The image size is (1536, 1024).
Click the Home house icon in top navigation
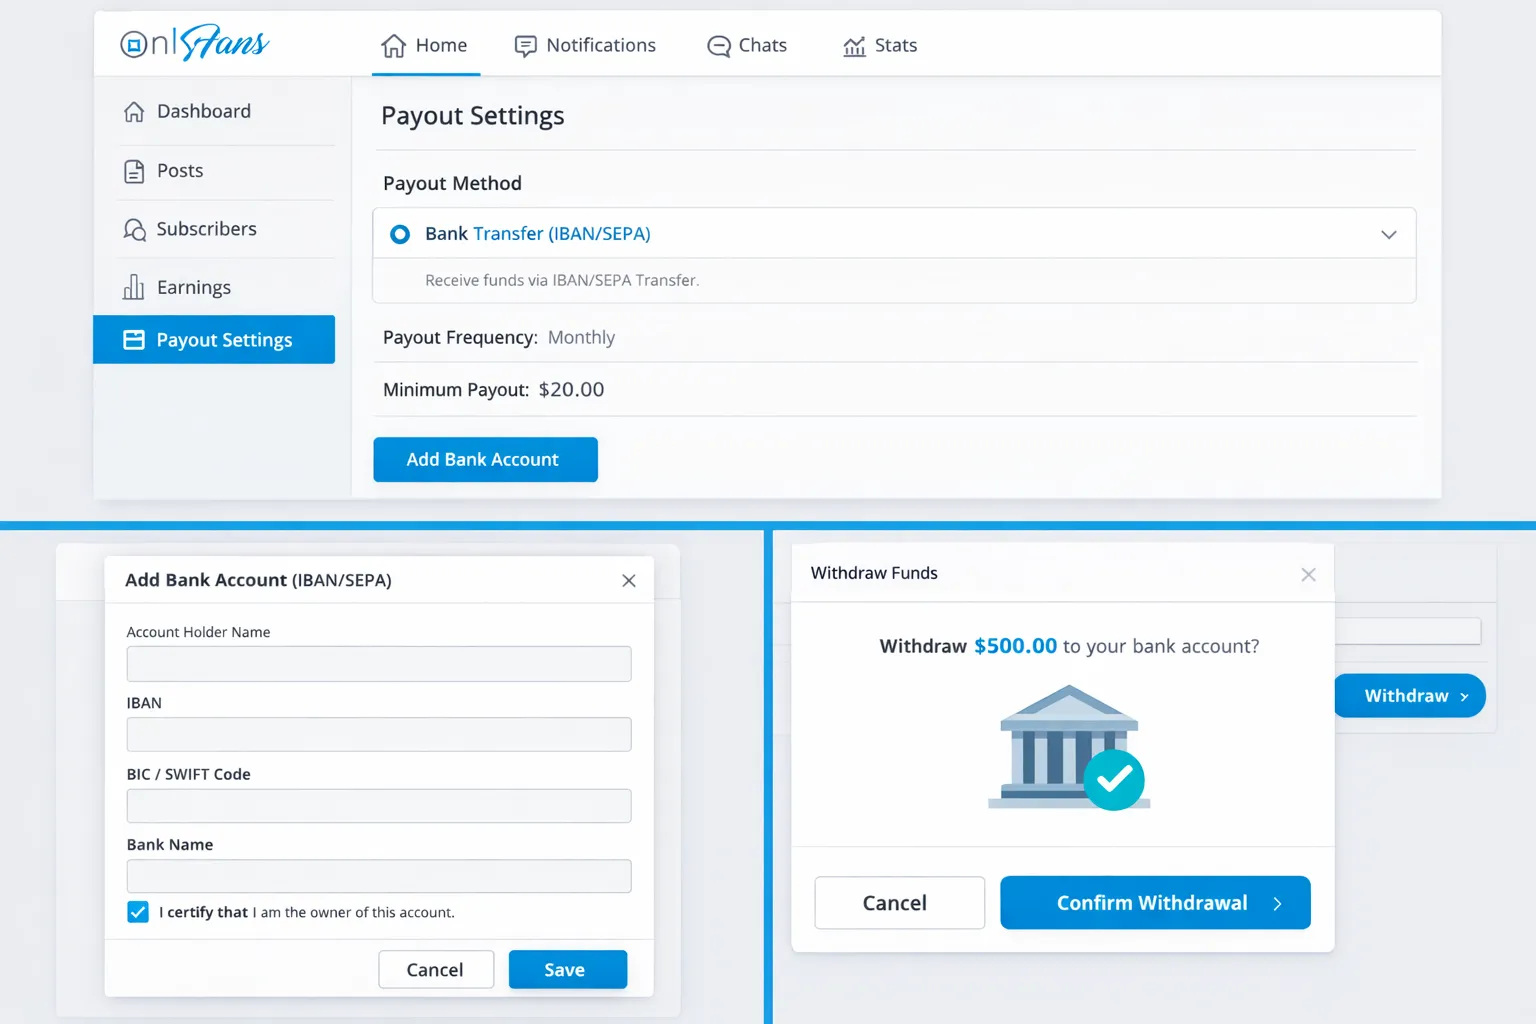[394, 46]
